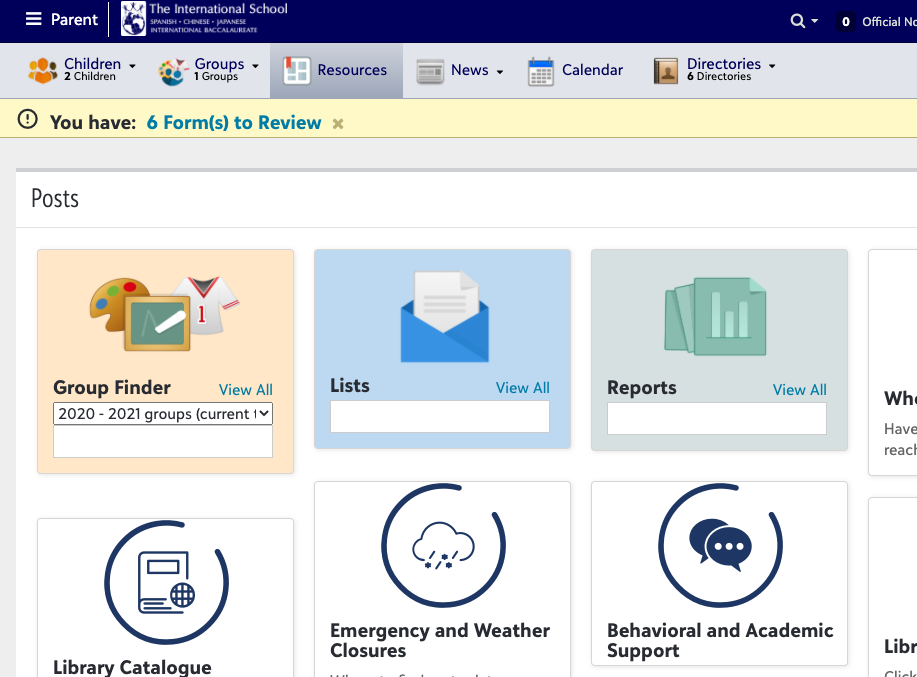
Task: Click the Lists envelope icon
Action: pos(443,317)
